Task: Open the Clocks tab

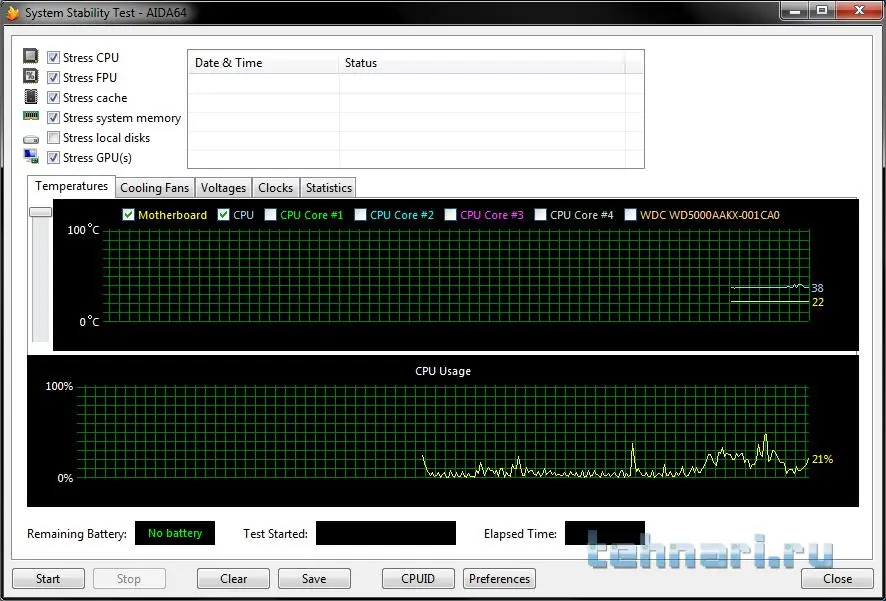Action: (x=275, y=188)
